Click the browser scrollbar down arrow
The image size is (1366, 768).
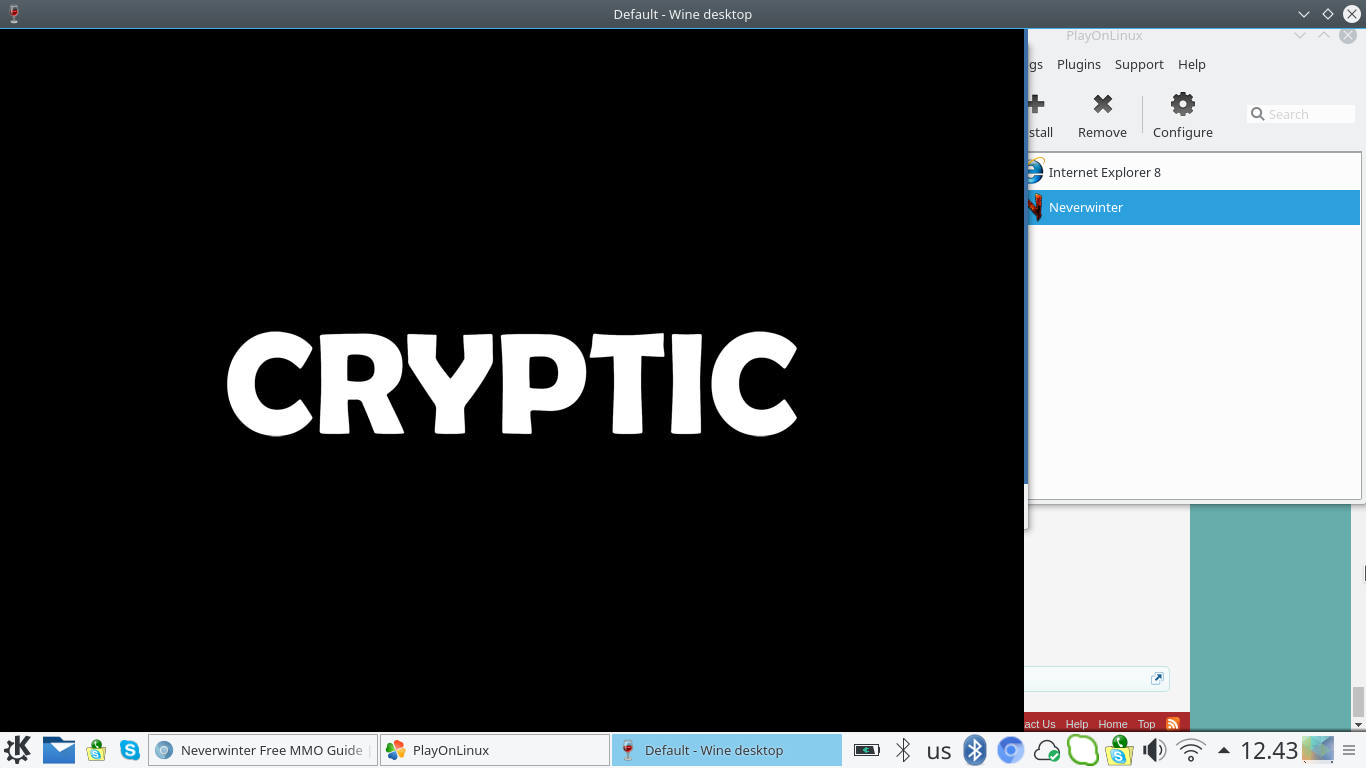(1358, 725)
